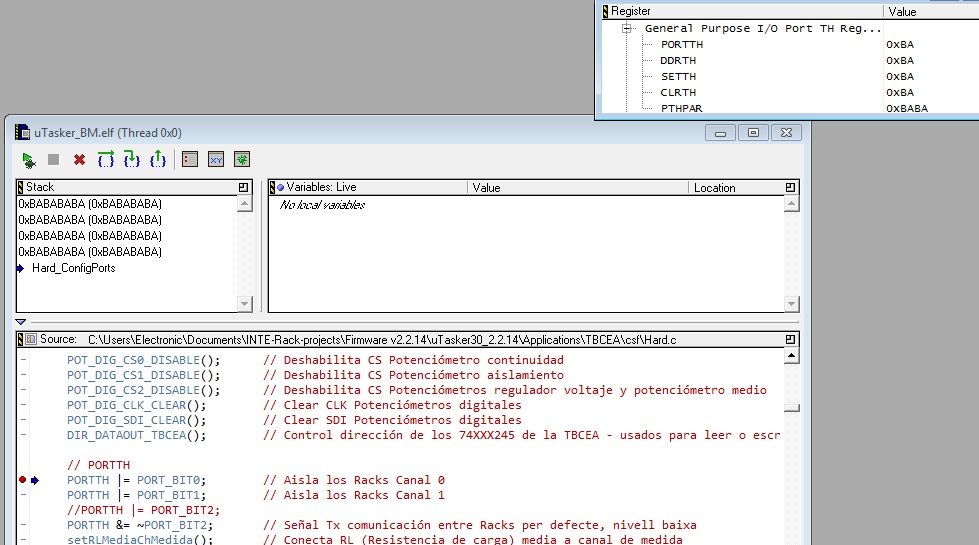Set breakpoint at PORTTH |= PORT_BIT1 line marker

pos(23,495)
